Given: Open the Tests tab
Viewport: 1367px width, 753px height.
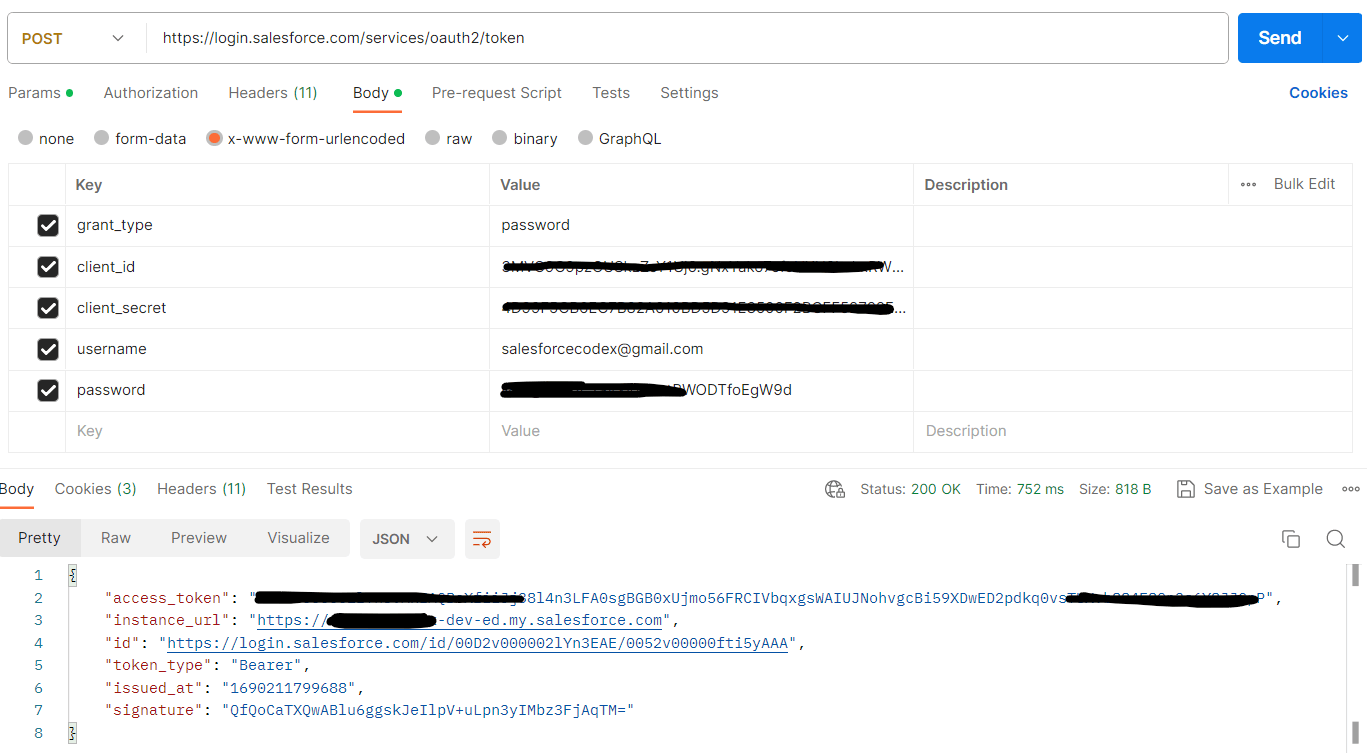Looking at the screenshot, I should [x=611, y=93].
